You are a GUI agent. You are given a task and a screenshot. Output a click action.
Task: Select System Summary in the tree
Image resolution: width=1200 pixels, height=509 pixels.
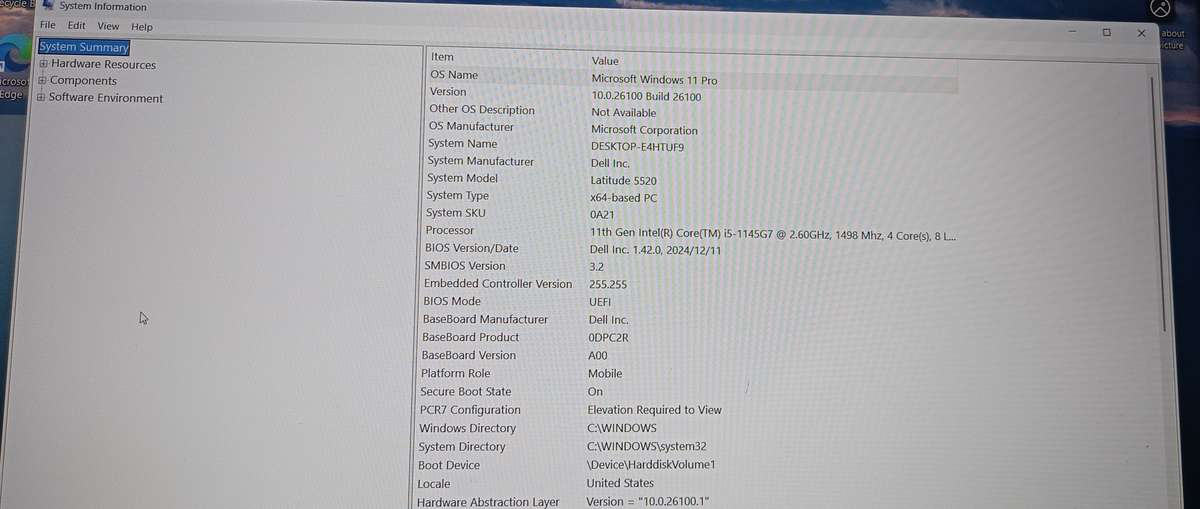tap(84, 47)
